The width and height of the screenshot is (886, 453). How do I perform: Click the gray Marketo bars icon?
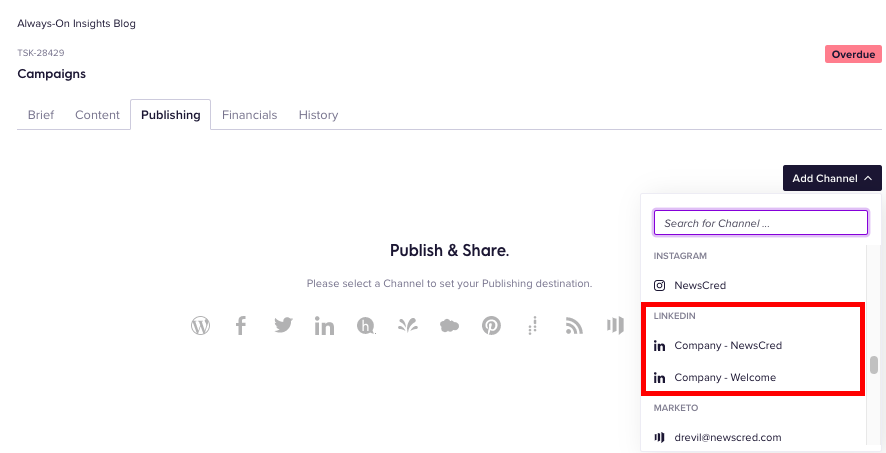click(615, 326)
